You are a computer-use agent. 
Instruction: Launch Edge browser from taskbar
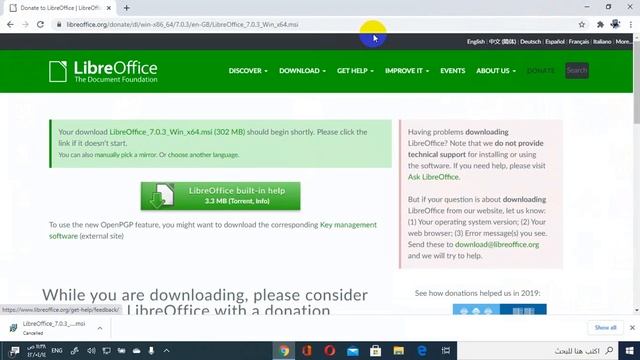(422, 351)
